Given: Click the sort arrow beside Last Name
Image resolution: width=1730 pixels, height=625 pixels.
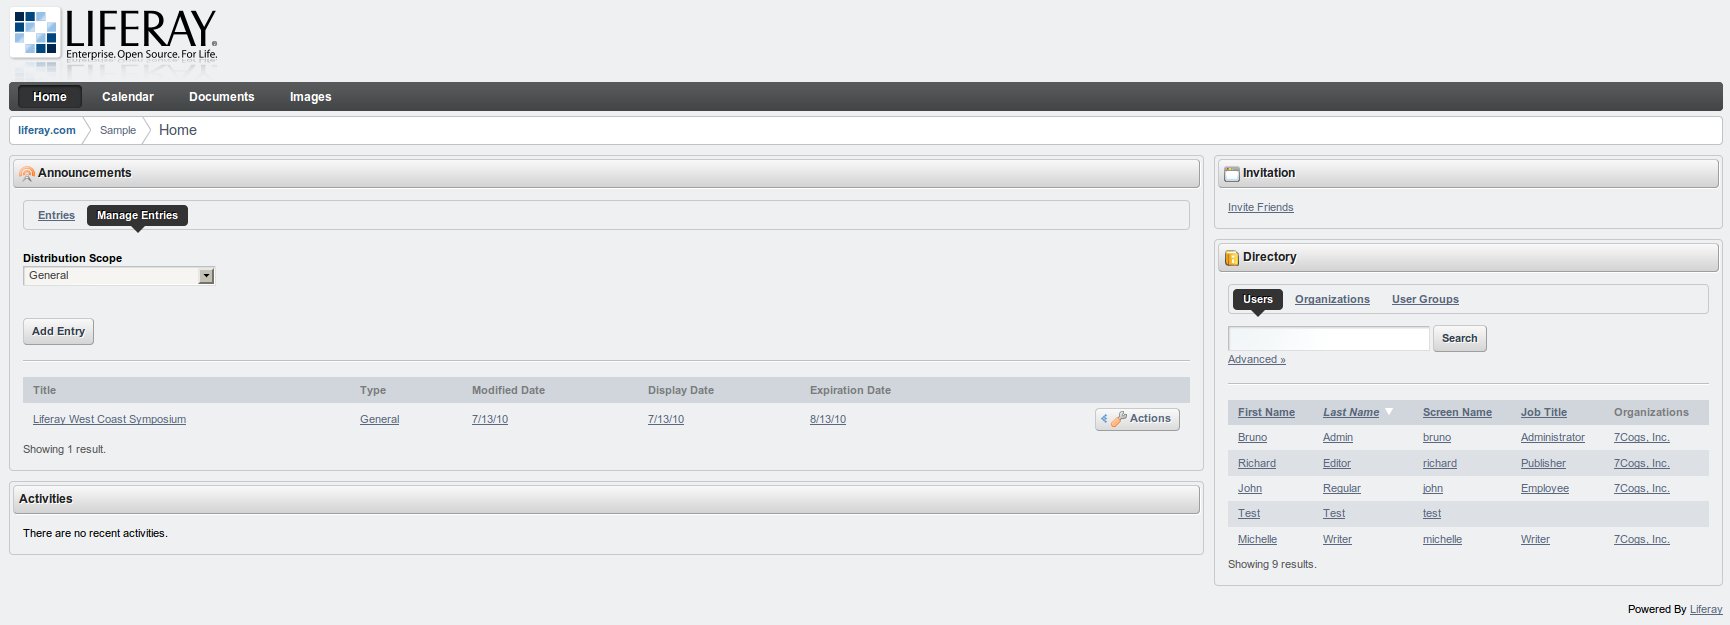Looking at the screenshot, I should tap(1388, 412).
